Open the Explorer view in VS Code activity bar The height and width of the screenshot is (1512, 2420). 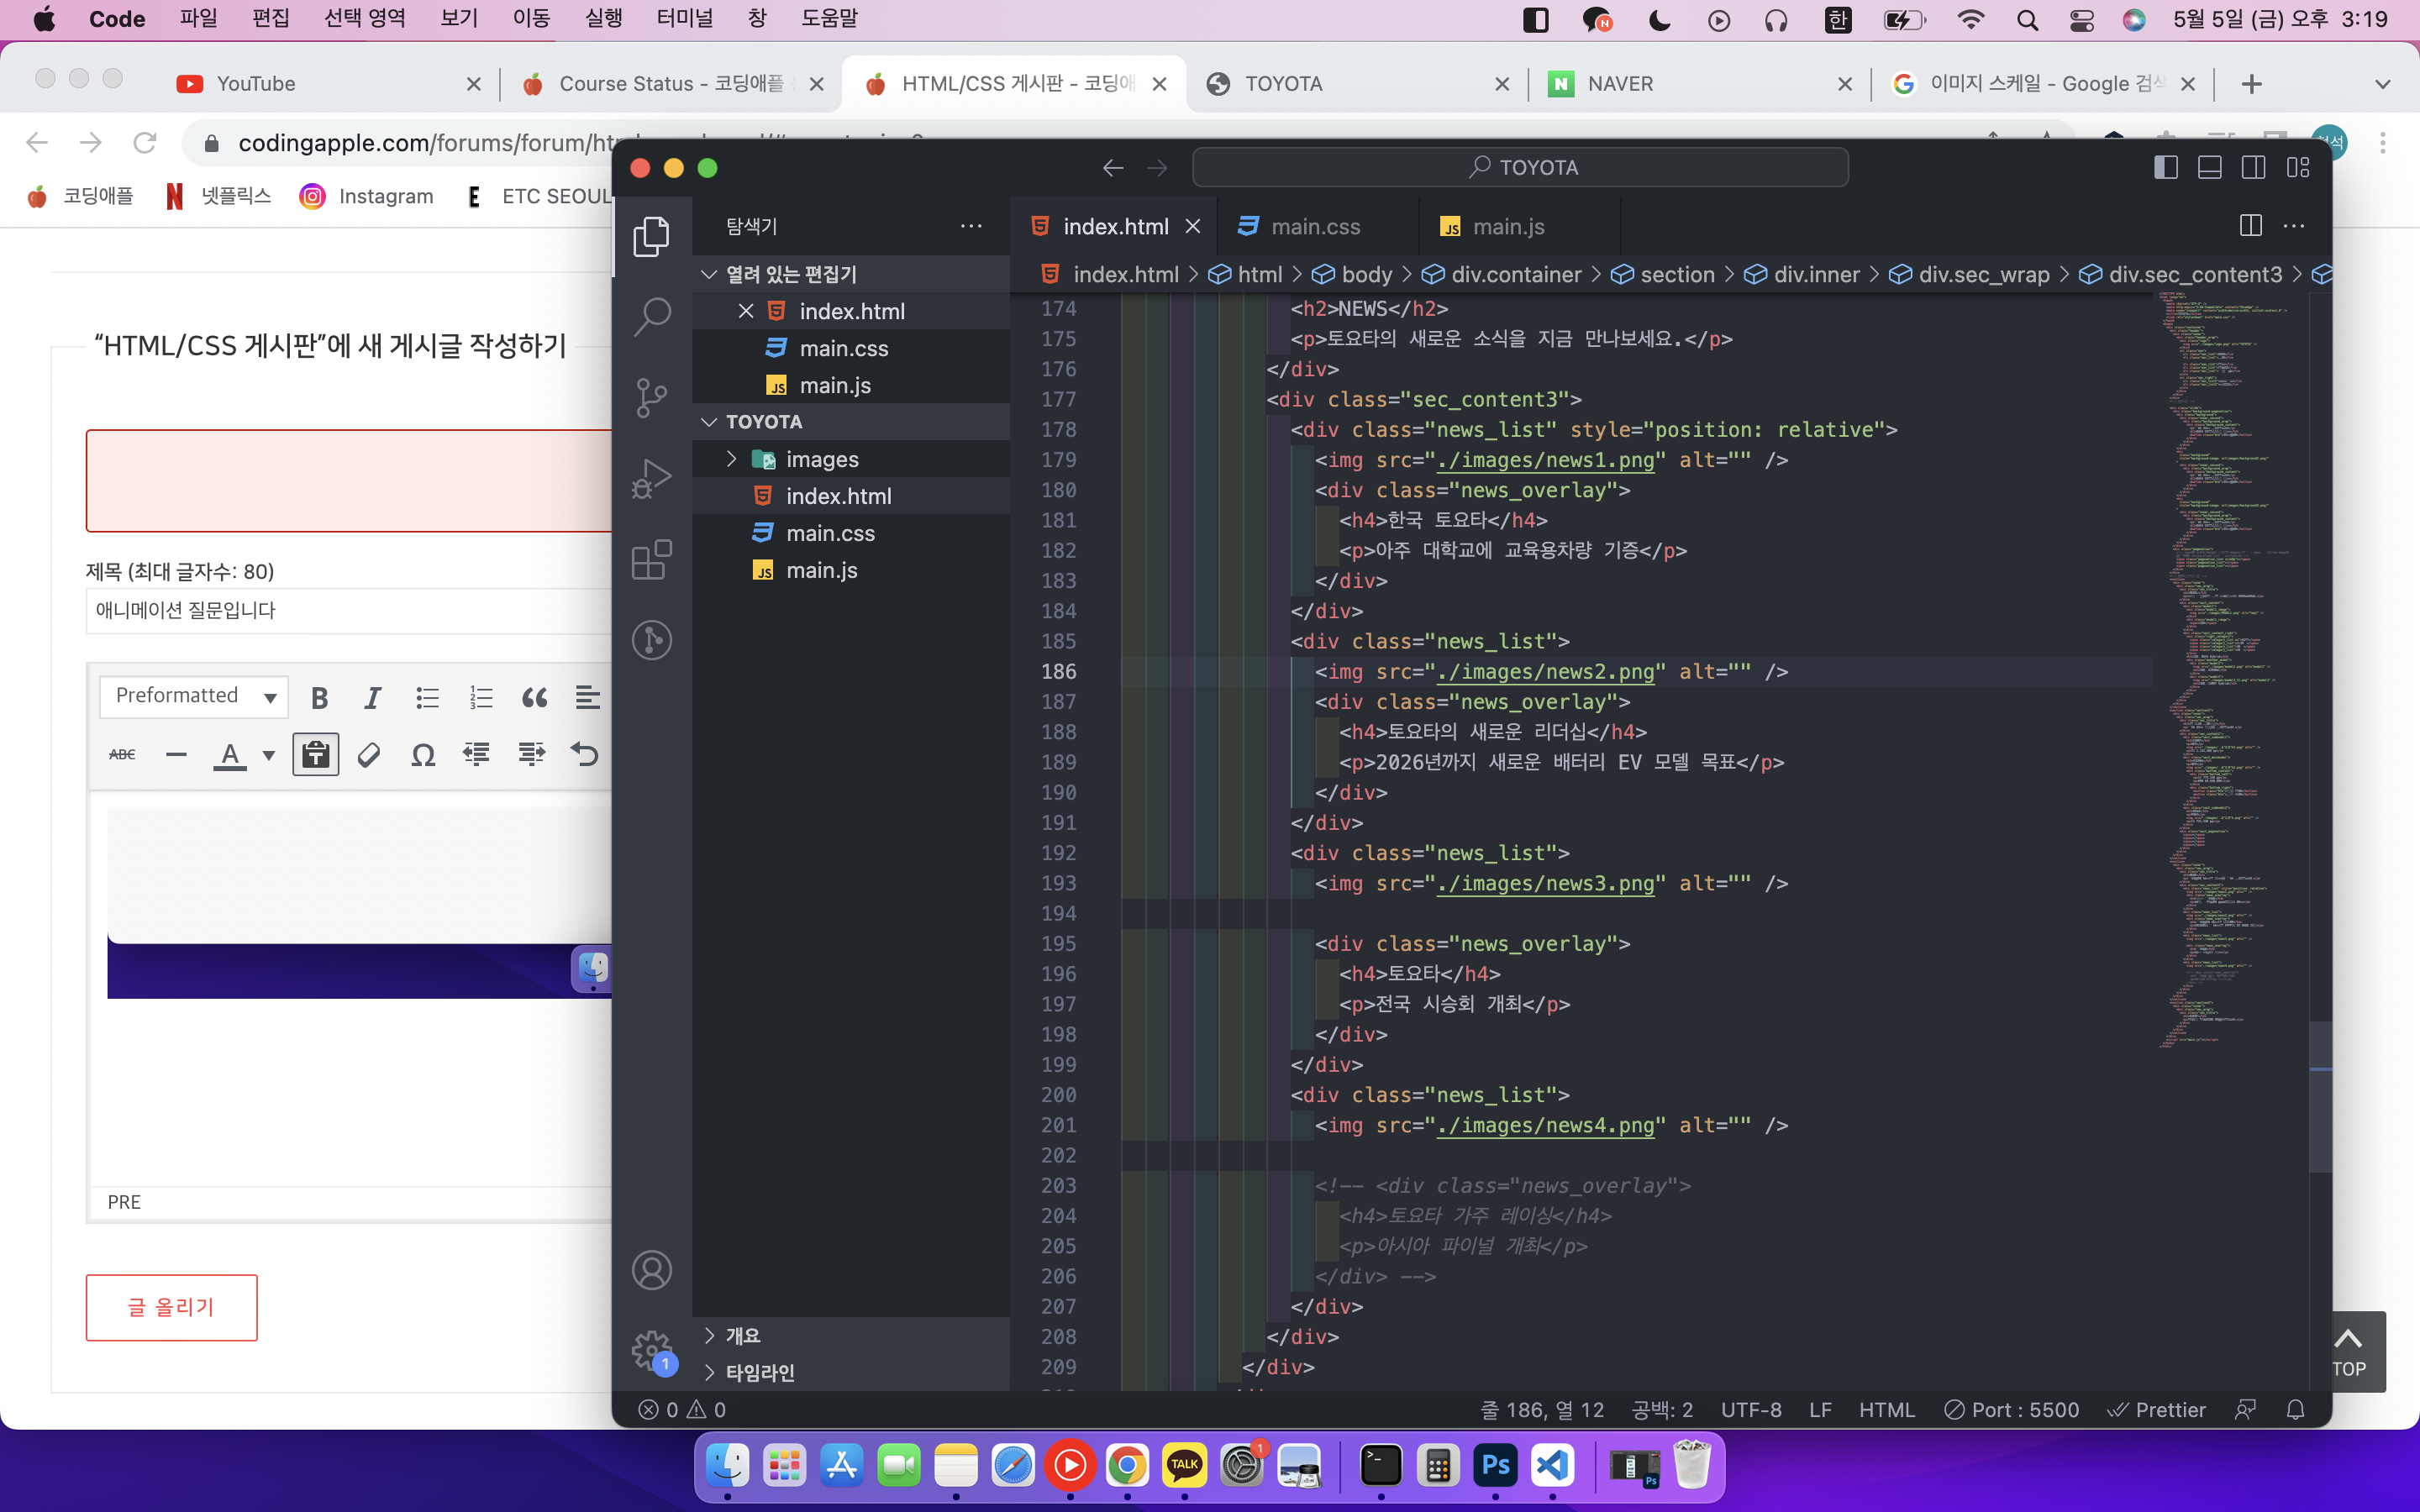[x=651, y=237]
